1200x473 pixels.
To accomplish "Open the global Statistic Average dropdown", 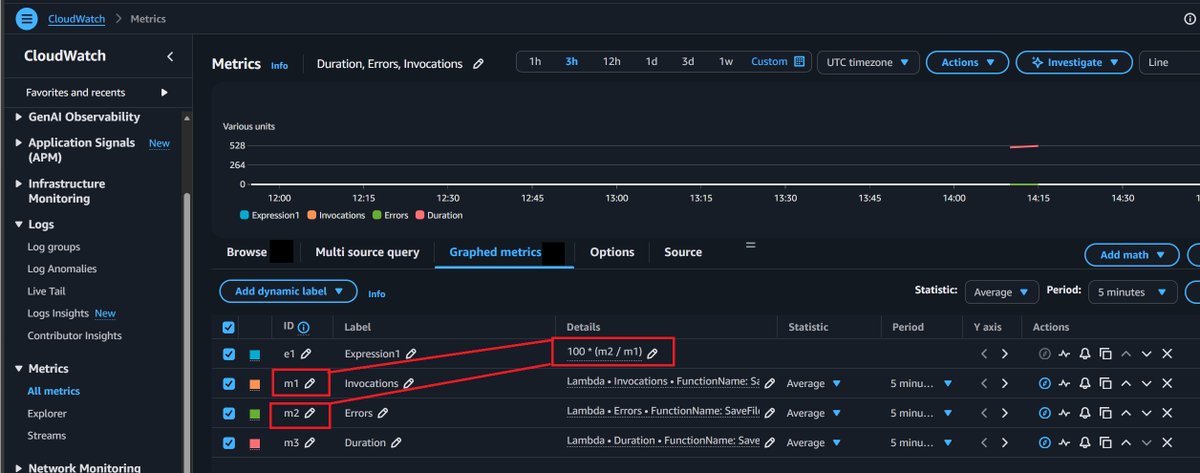I will (x=1002, y=292).
